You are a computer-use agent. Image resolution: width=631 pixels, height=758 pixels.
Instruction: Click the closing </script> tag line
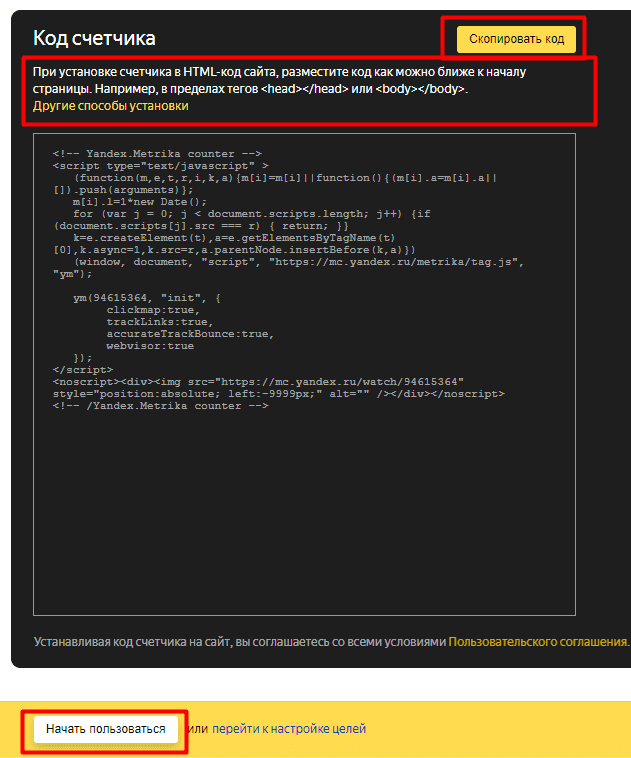pyautogui.click(x=76, y=370)
